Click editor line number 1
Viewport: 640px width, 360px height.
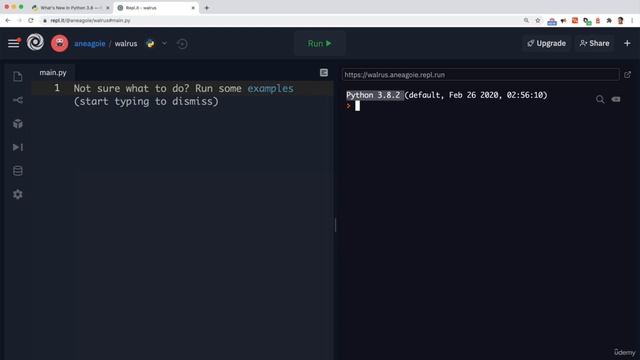57,88
